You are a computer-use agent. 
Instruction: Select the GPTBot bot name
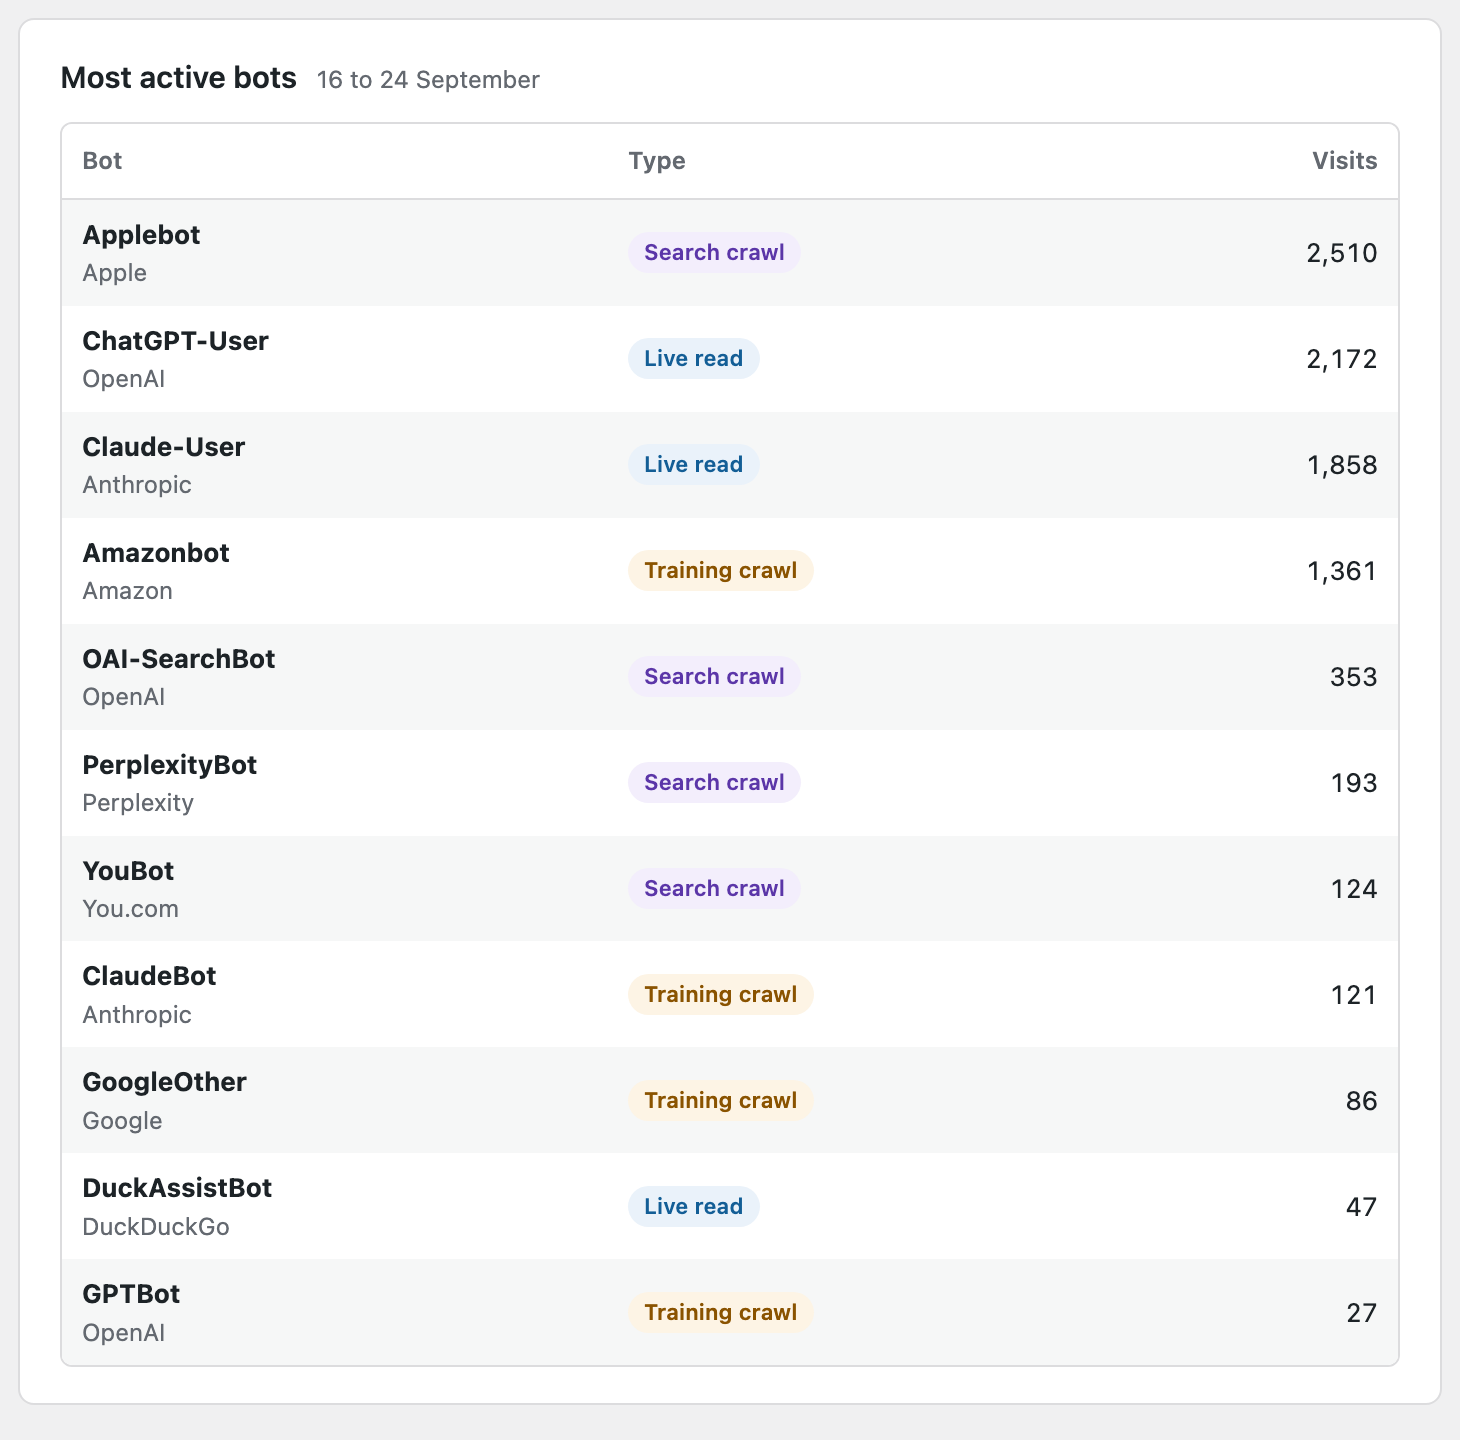[x=131, y=1294]
